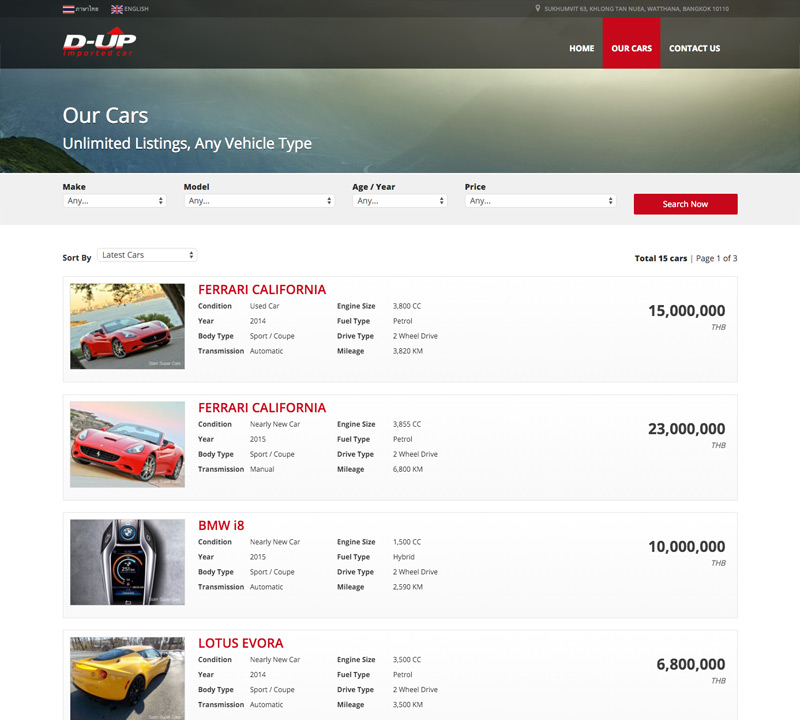Open the OUR CARS menu tab

[x=632, y=43]
